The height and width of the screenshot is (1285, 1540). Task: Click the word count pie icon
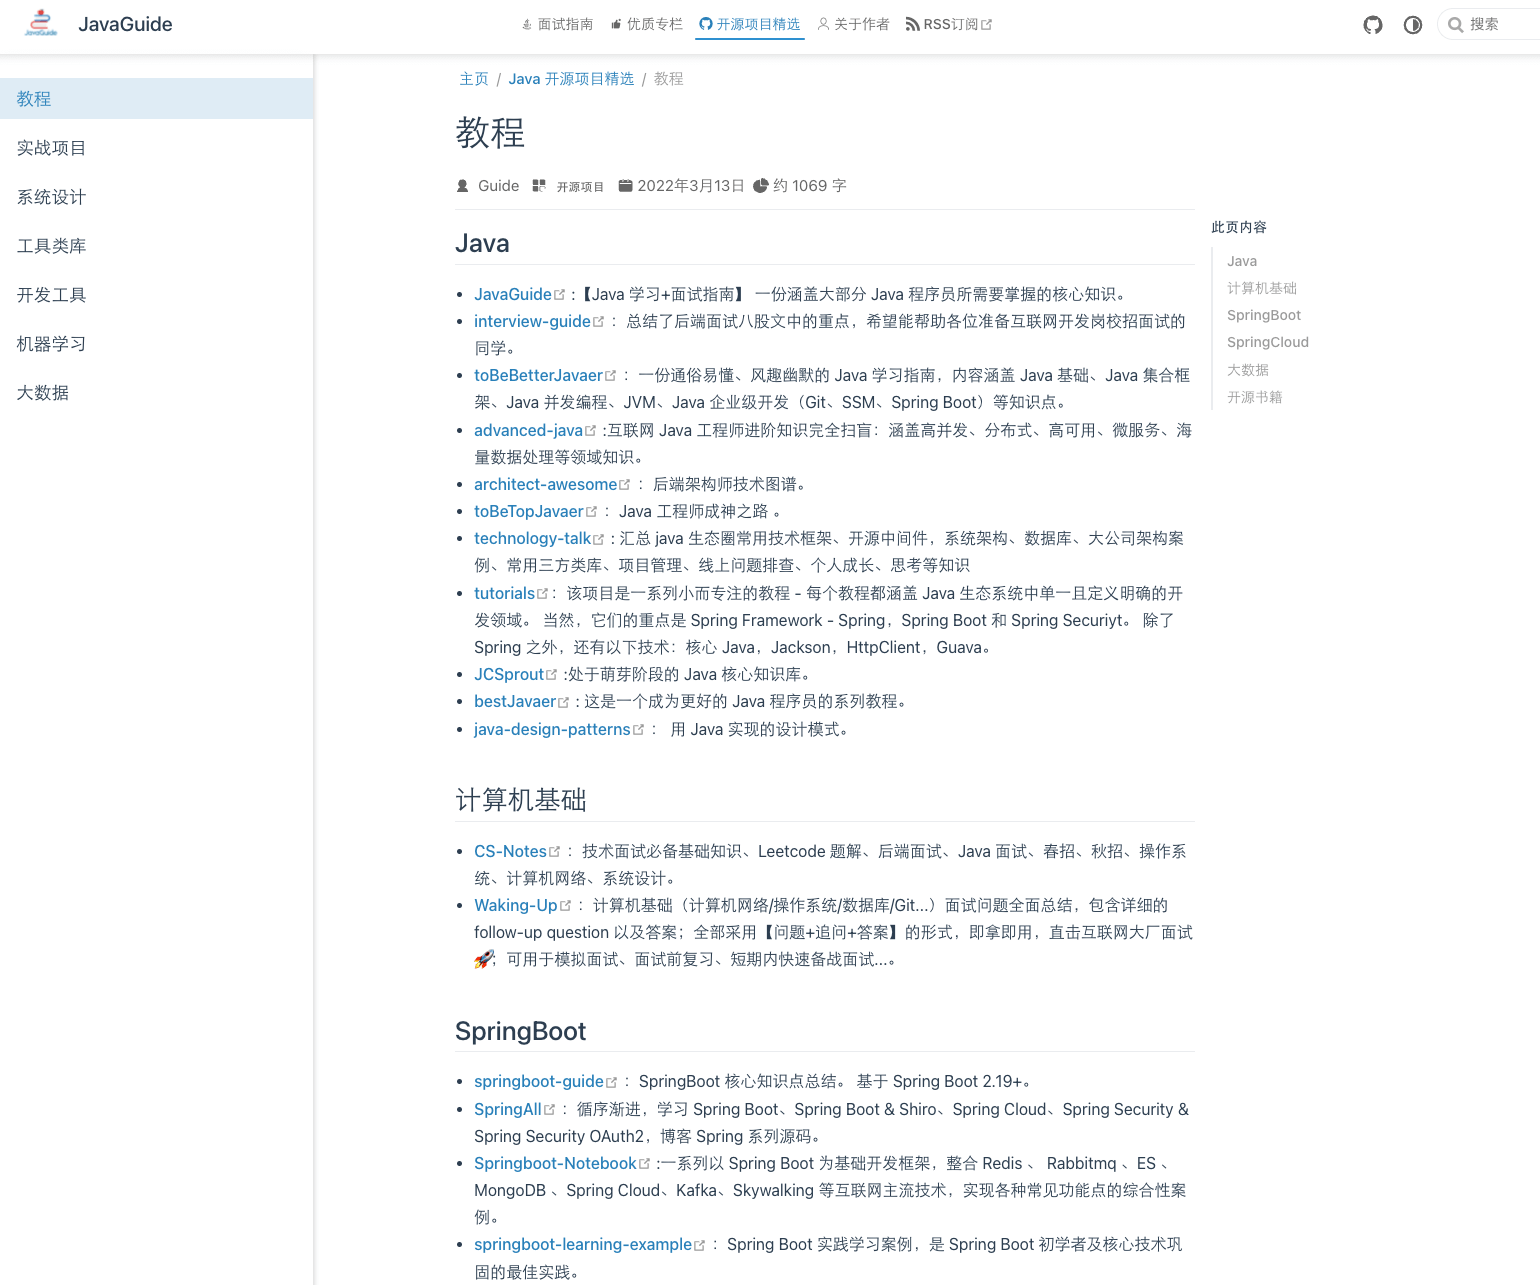pyautogui.click(x=760, y=186)
